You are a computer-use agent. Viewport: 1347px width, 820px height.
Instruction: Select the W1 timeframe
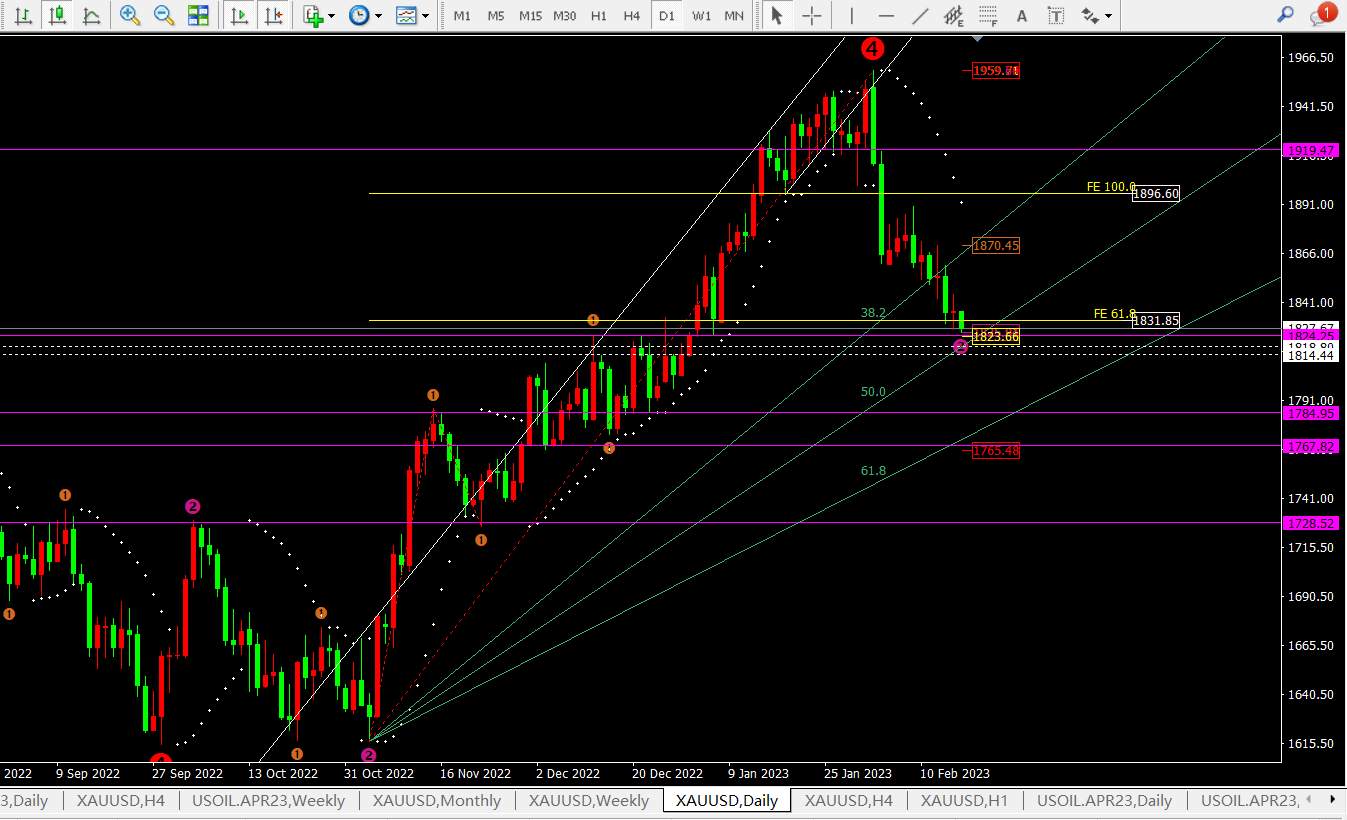click(x=701, y=16)
